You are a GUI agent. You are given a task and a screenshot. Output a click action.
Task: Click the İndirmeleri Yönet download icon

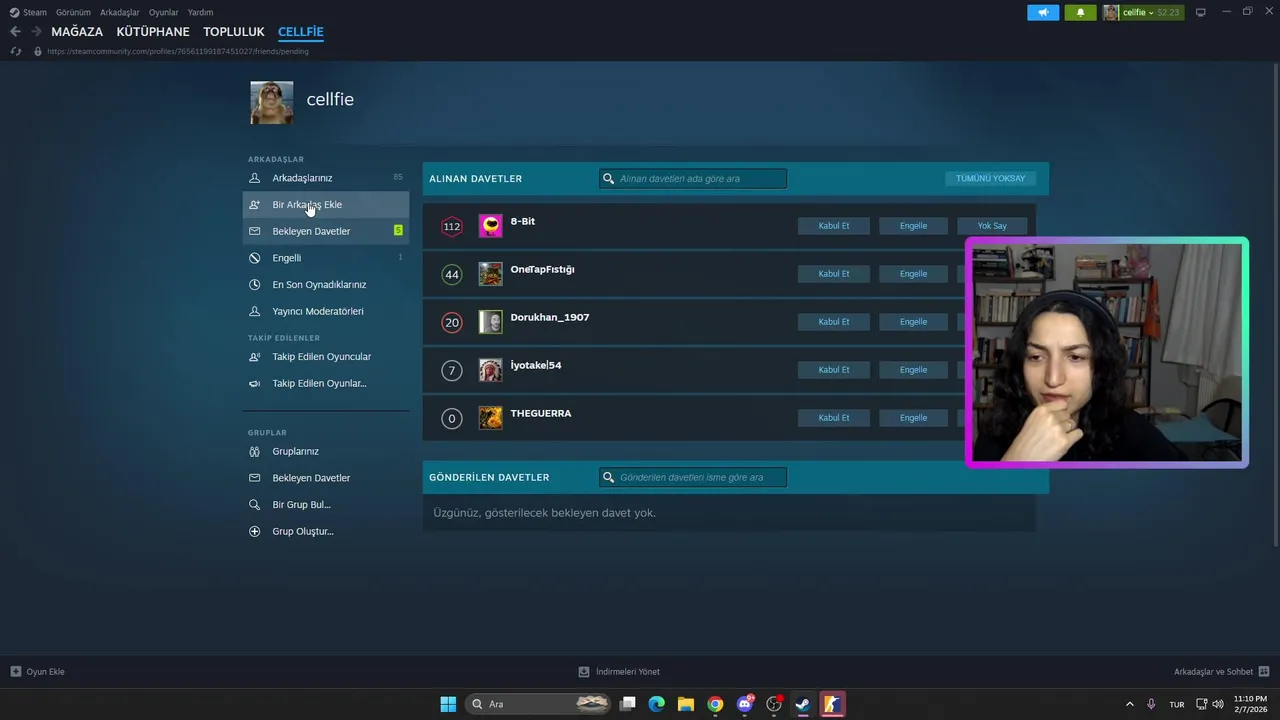click(584, 672)
